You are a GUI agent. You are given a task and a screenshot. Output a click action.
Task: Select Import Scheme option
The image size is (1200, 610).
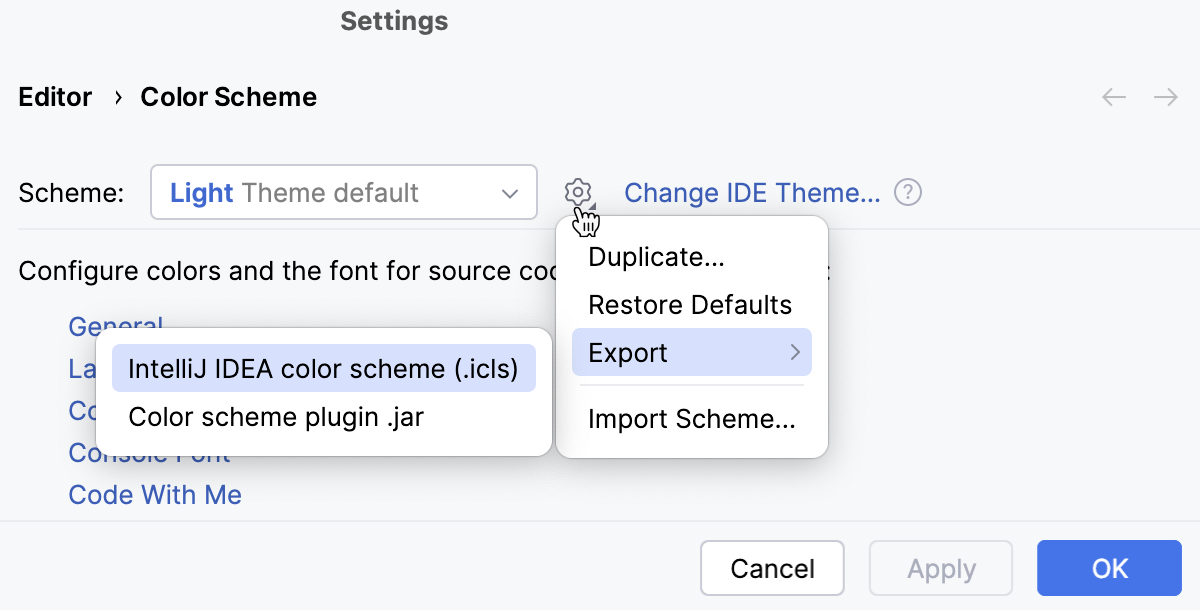689,419
